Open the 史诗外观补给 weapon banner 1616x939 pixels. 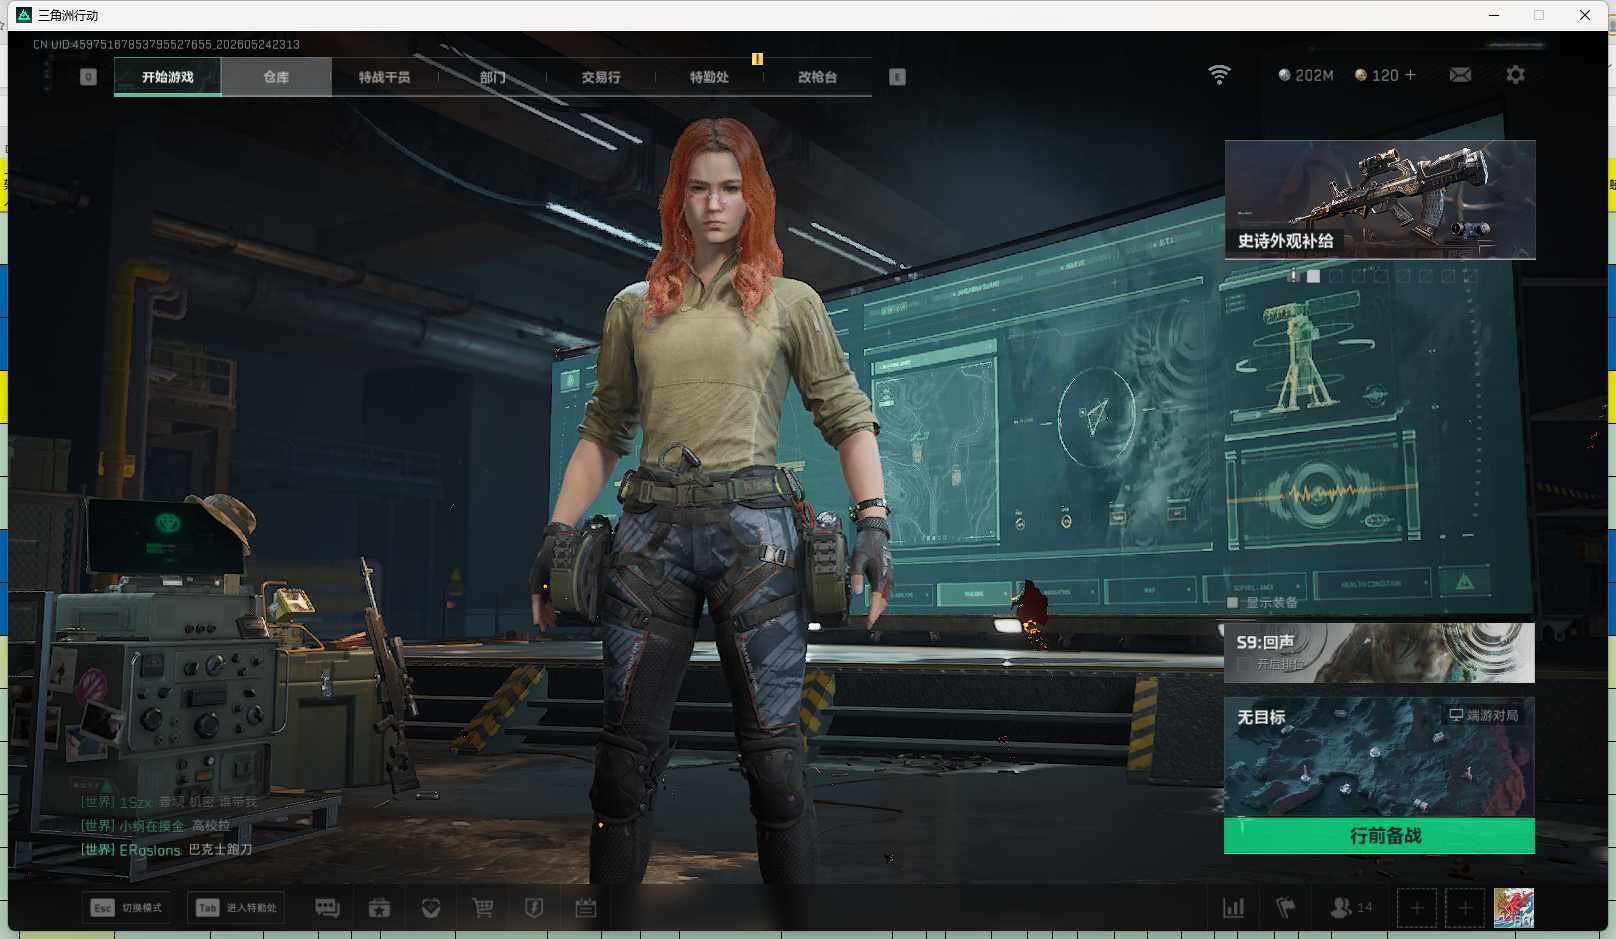click(1380, 200)
